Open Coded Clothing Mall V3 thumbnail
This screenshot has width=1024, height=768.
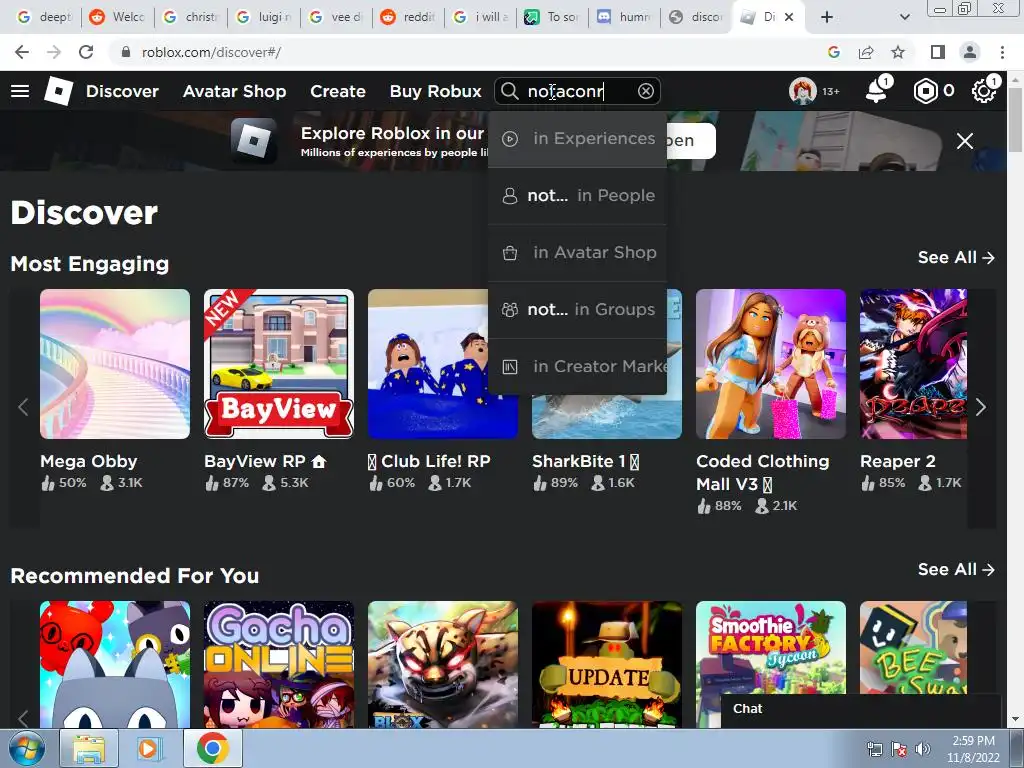point(771,364)
